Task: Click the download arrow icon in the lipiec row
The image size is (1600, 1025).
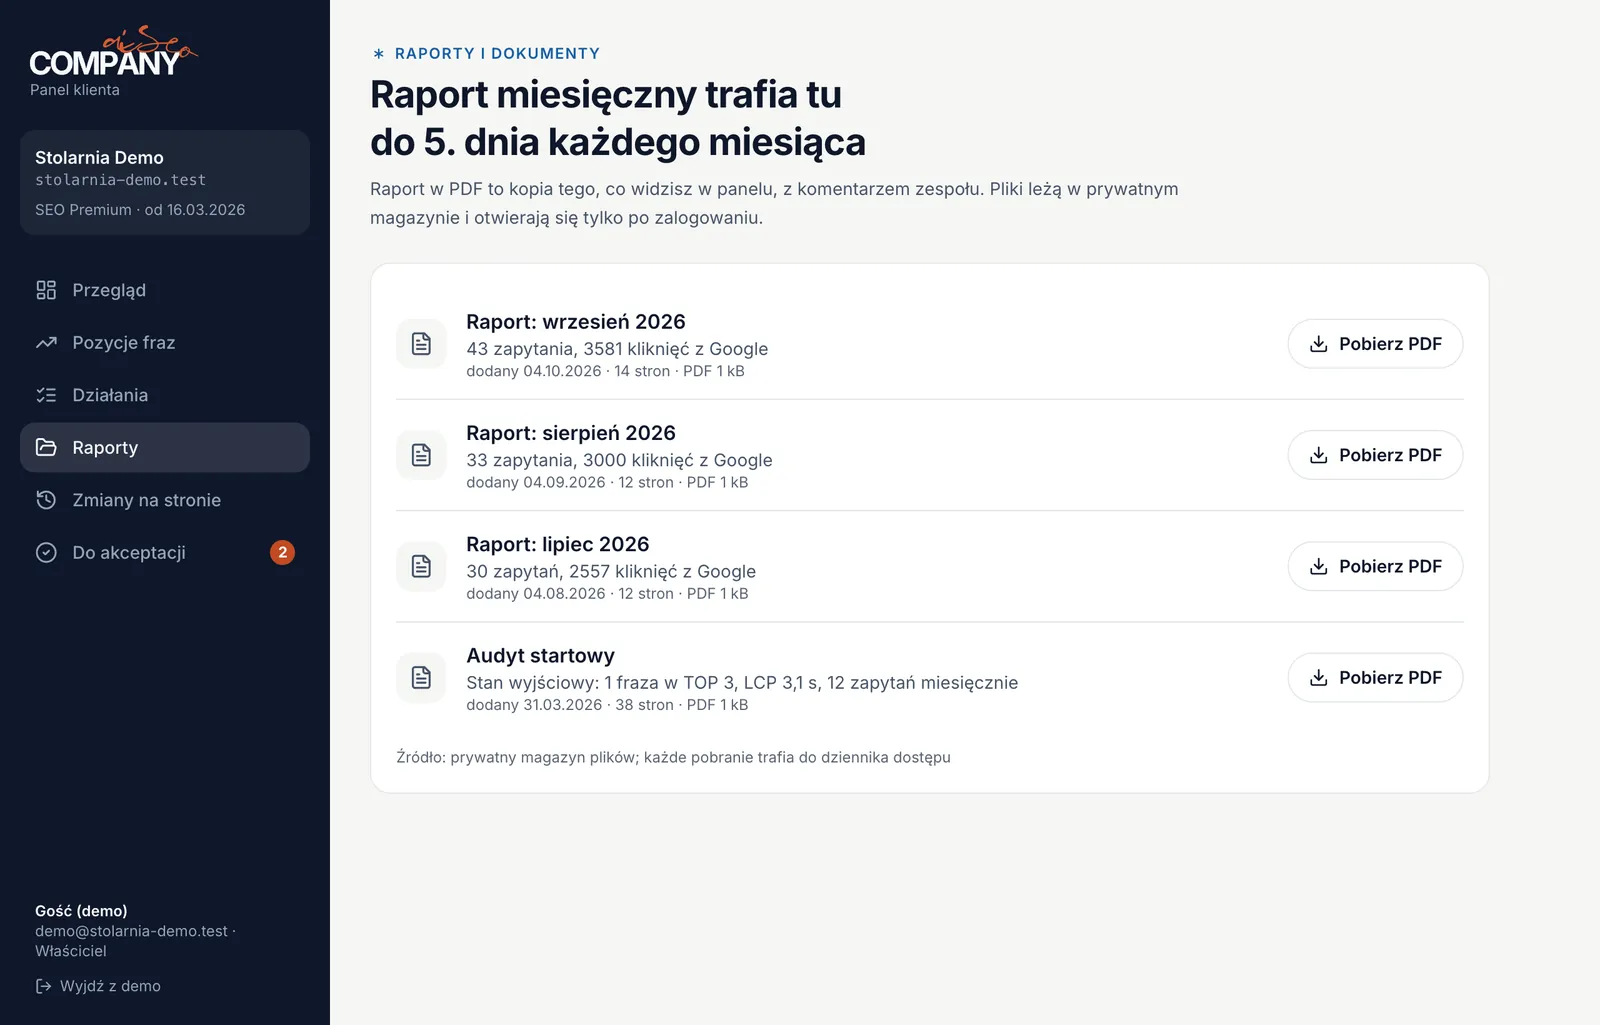Action: click(1319, 566)
